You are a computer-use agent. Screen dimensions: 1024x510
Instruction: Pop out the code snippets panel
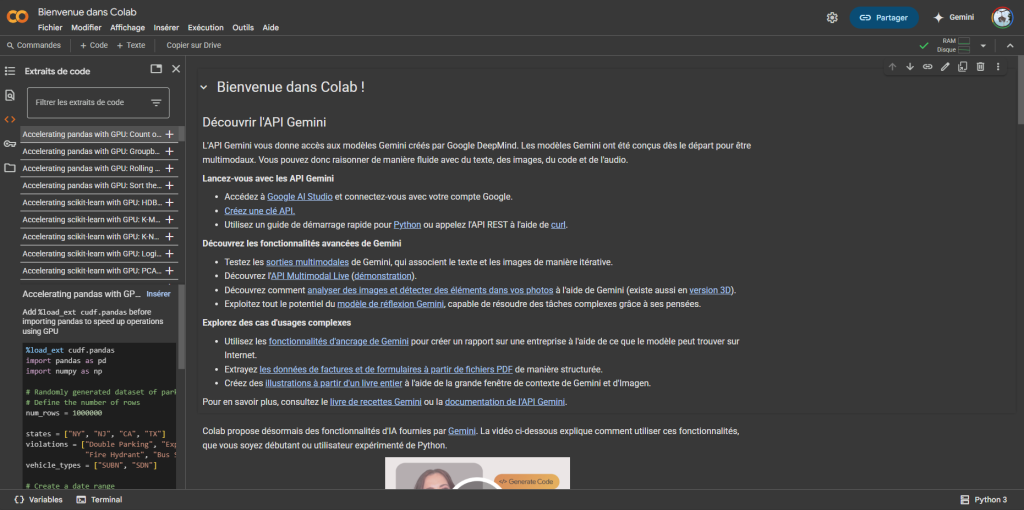click(155, 69)
